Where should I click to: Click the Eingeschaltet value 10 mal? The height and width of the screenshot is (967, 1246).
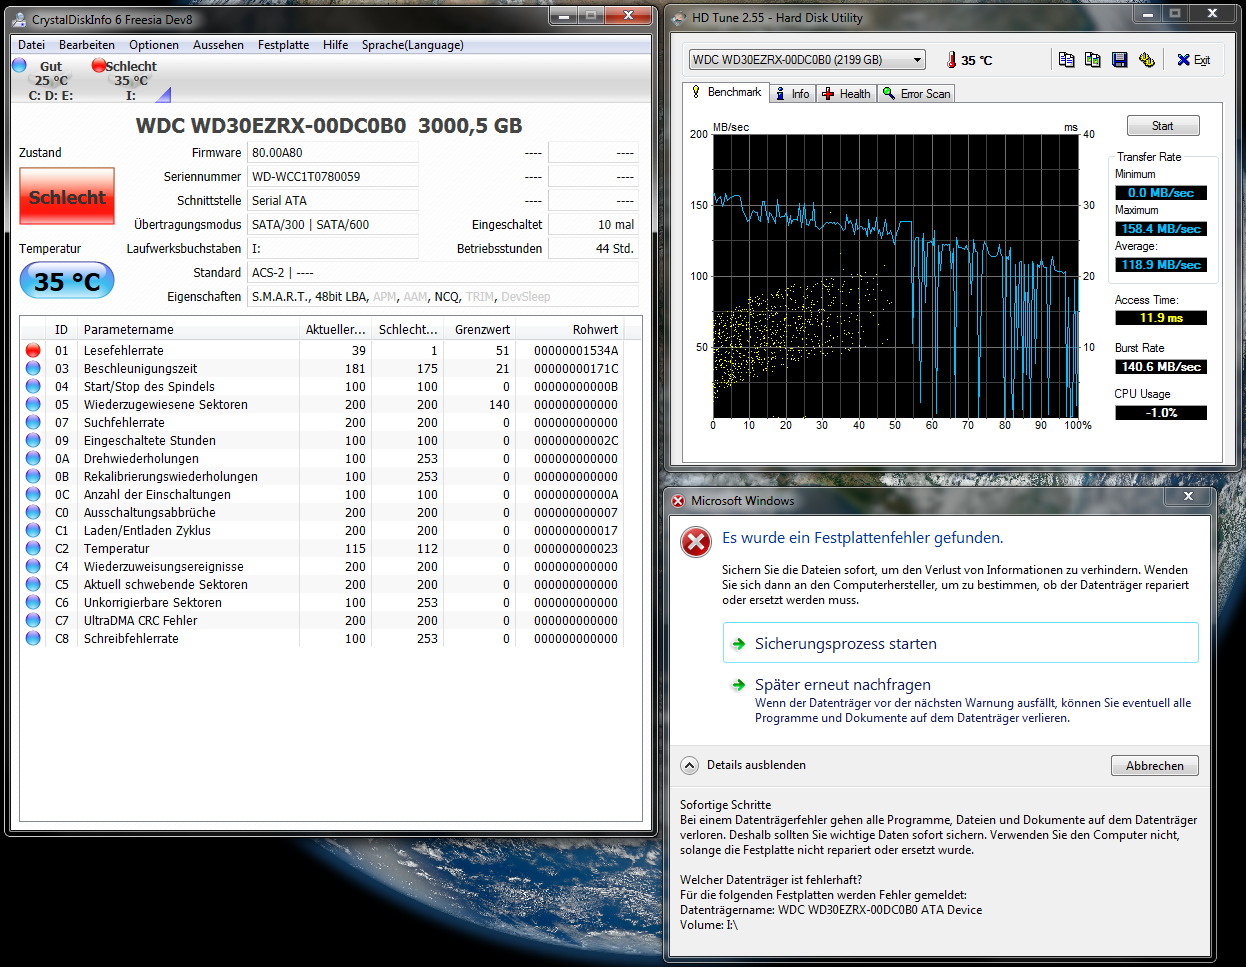pos(593,225)
